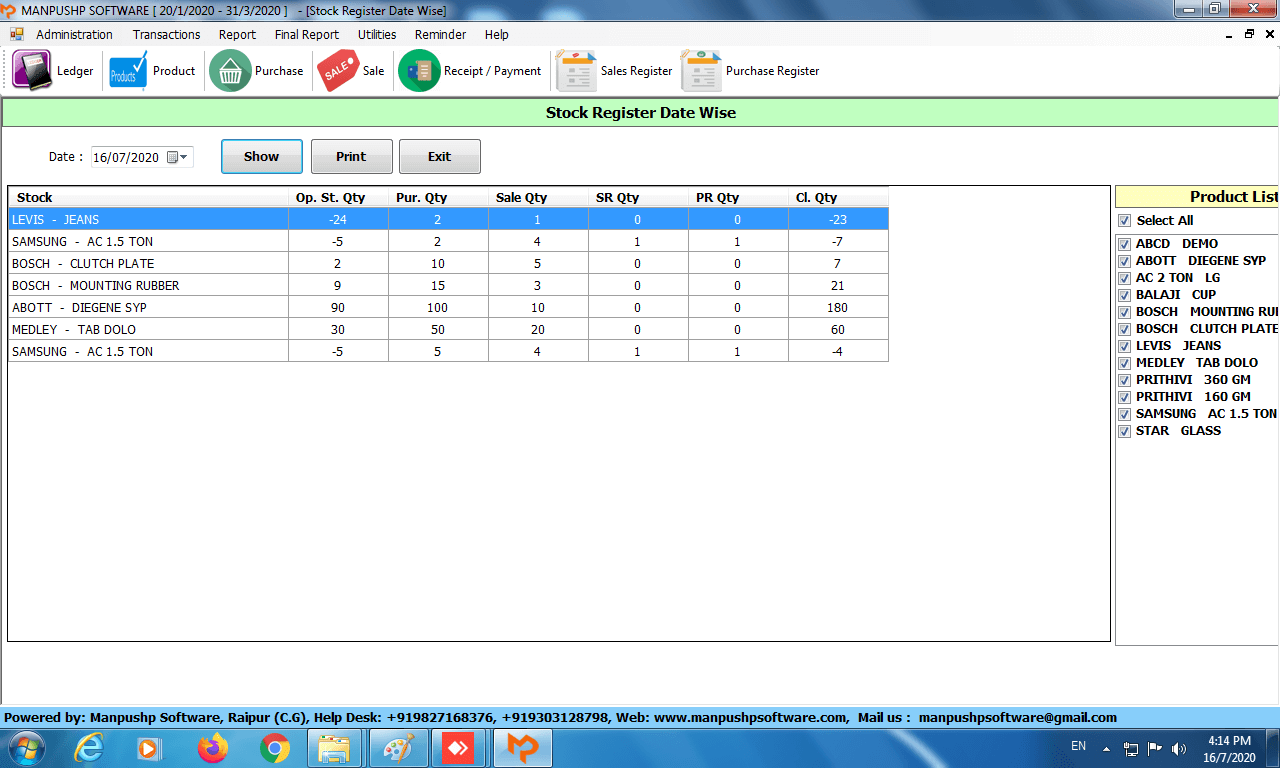Launch Chrome from the taskbar
1280x768 pixels.
coord(275,748)
